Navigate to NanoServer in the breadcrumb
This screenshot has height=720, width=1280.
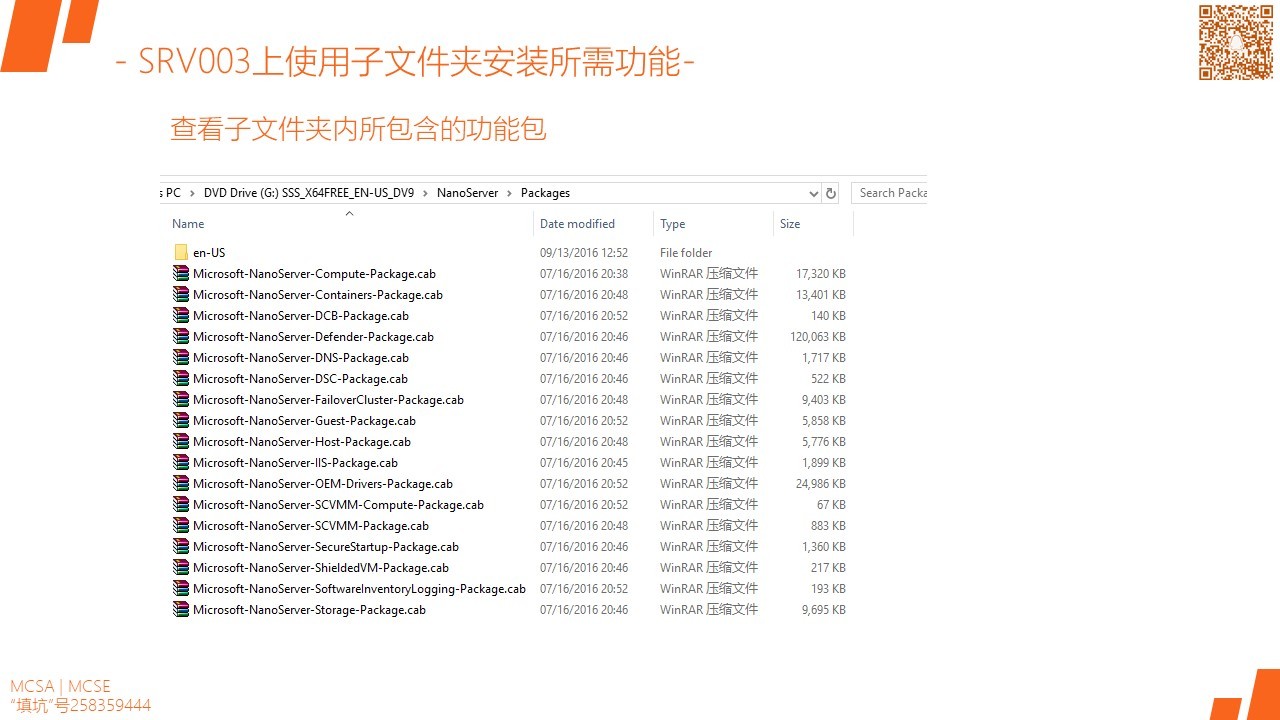pyautogui.click(x=467, y=193)
